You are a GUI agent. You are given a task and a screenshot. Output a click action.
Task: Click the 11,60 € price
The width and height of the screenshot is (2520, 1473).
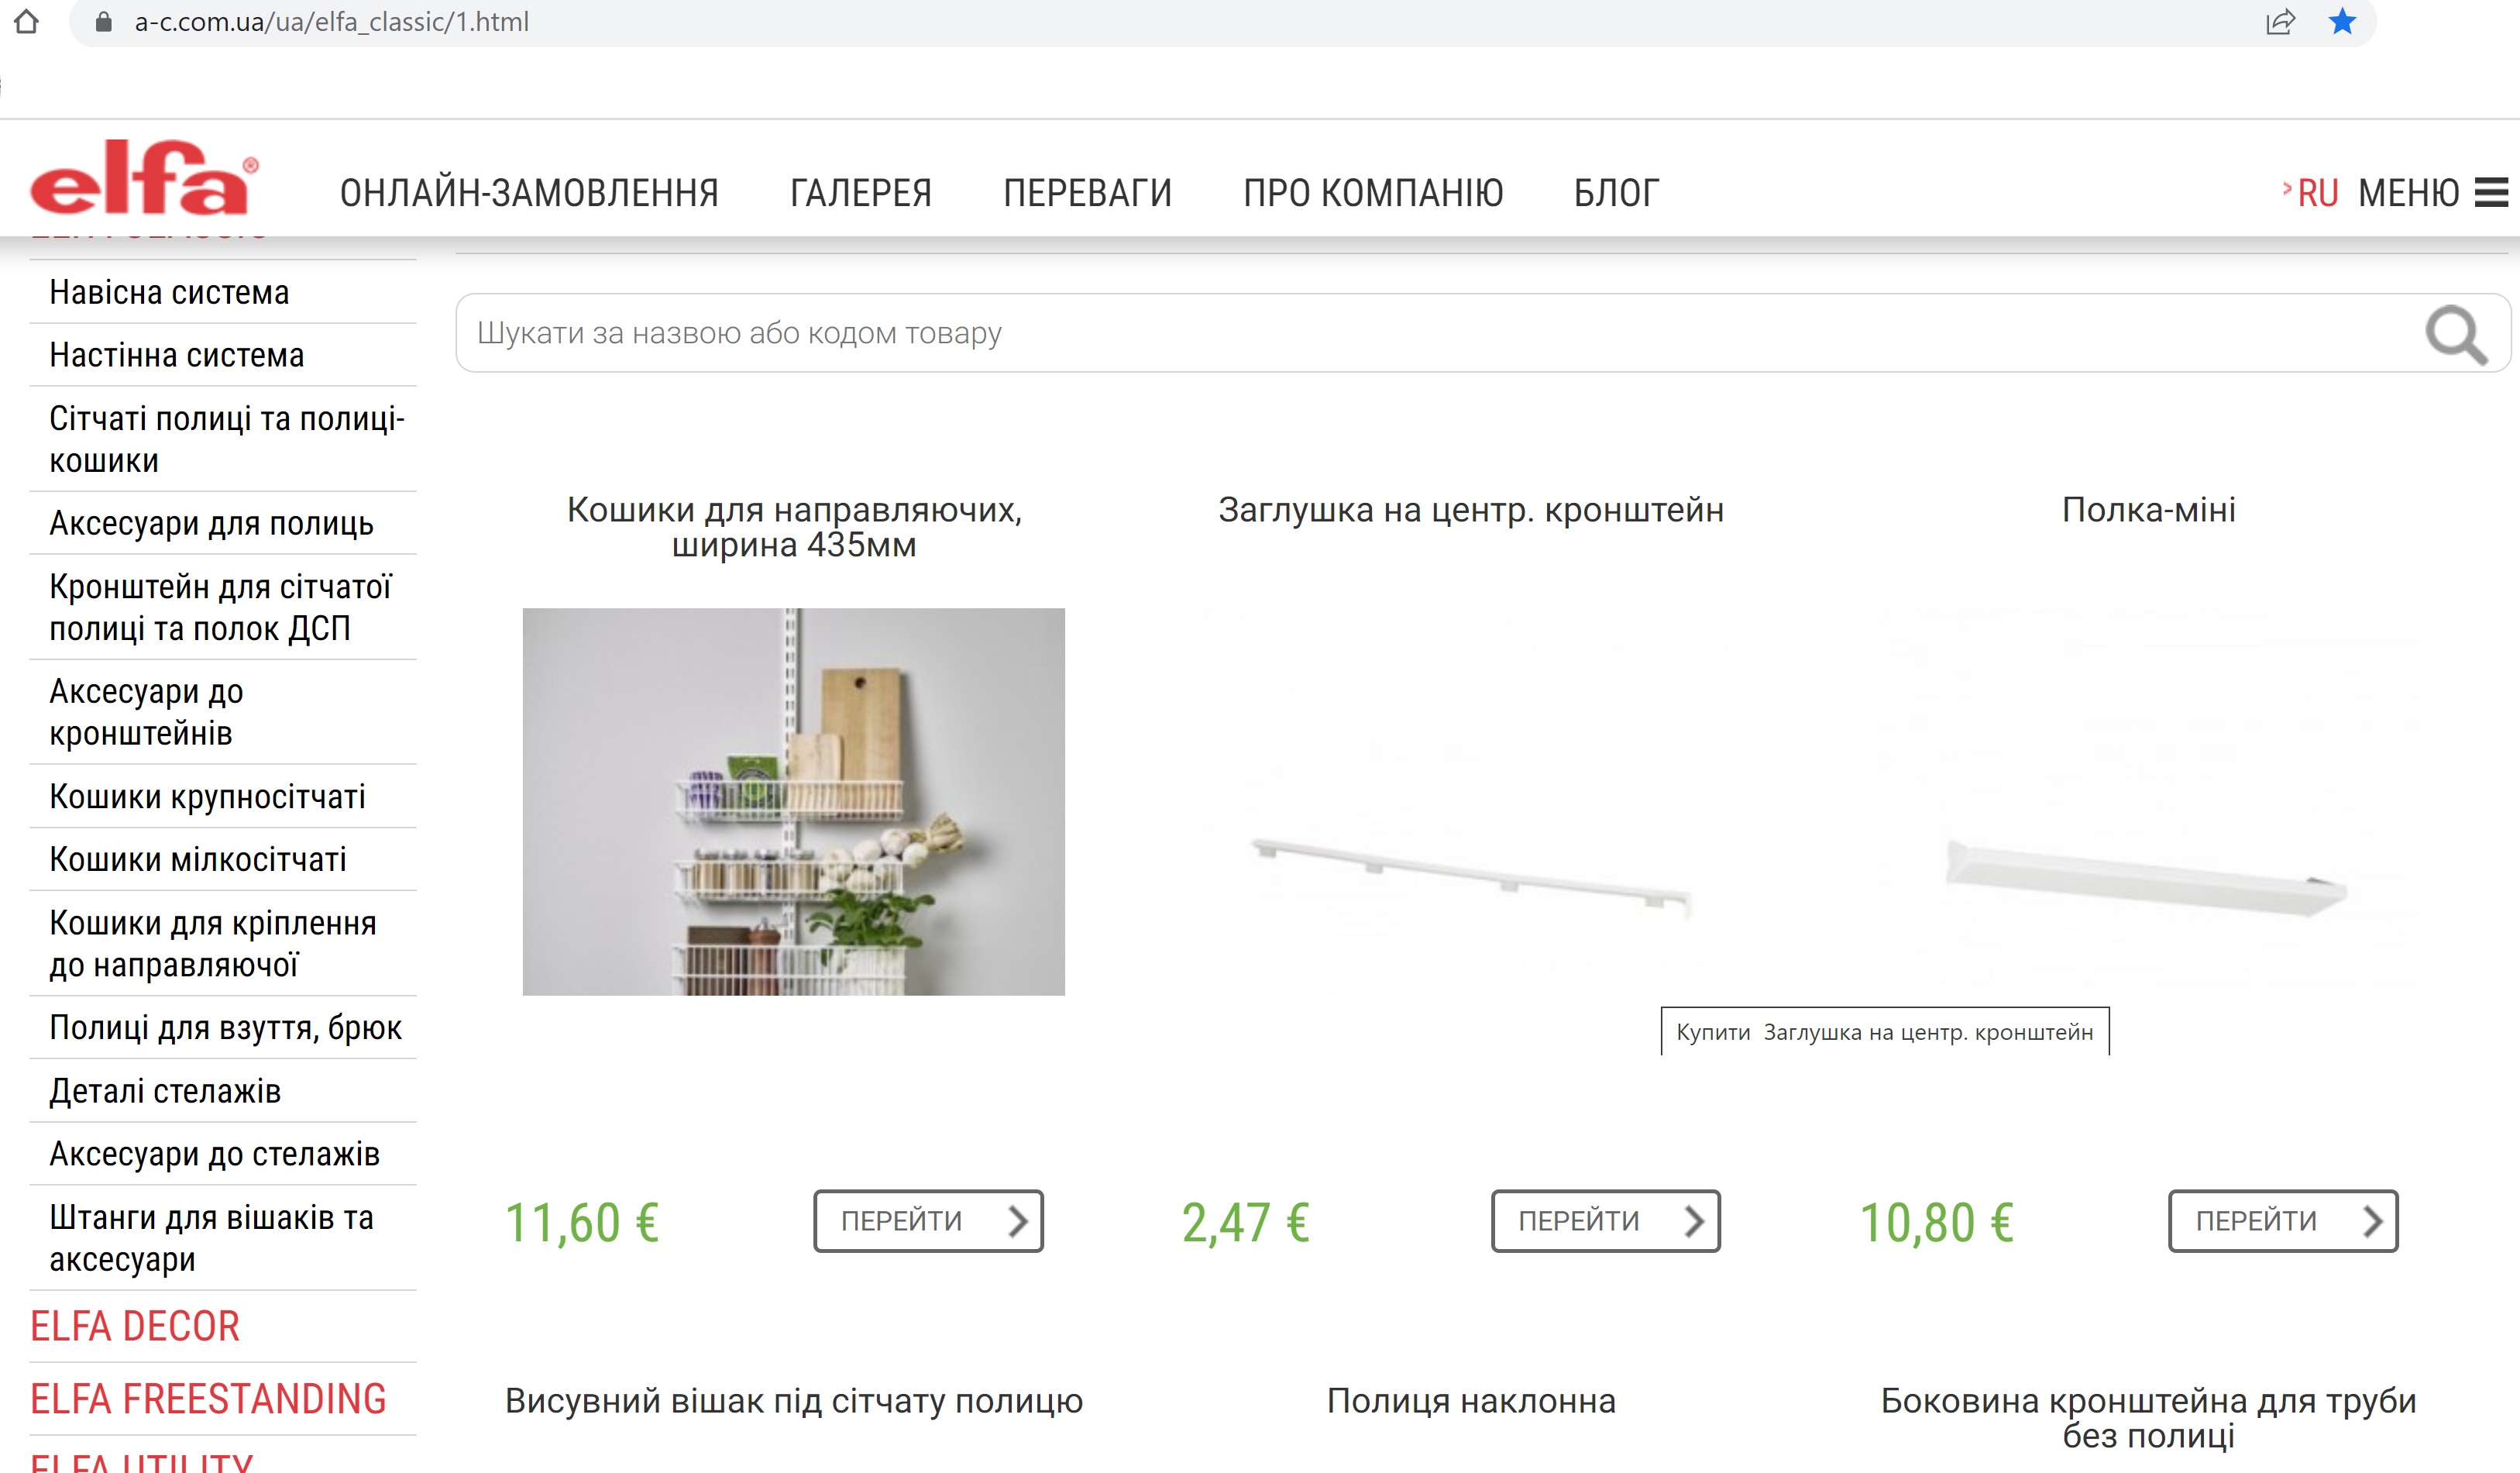[581, 1222]
